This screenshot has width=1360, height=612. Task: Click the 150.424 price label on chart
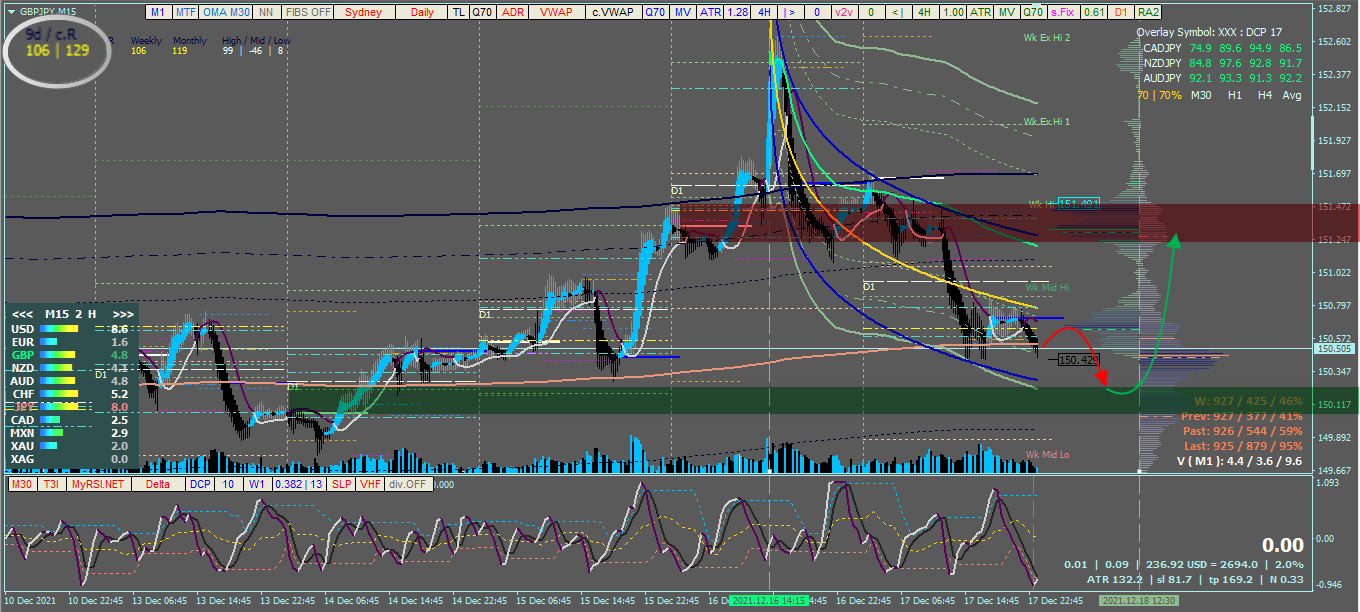(1079, 359)
